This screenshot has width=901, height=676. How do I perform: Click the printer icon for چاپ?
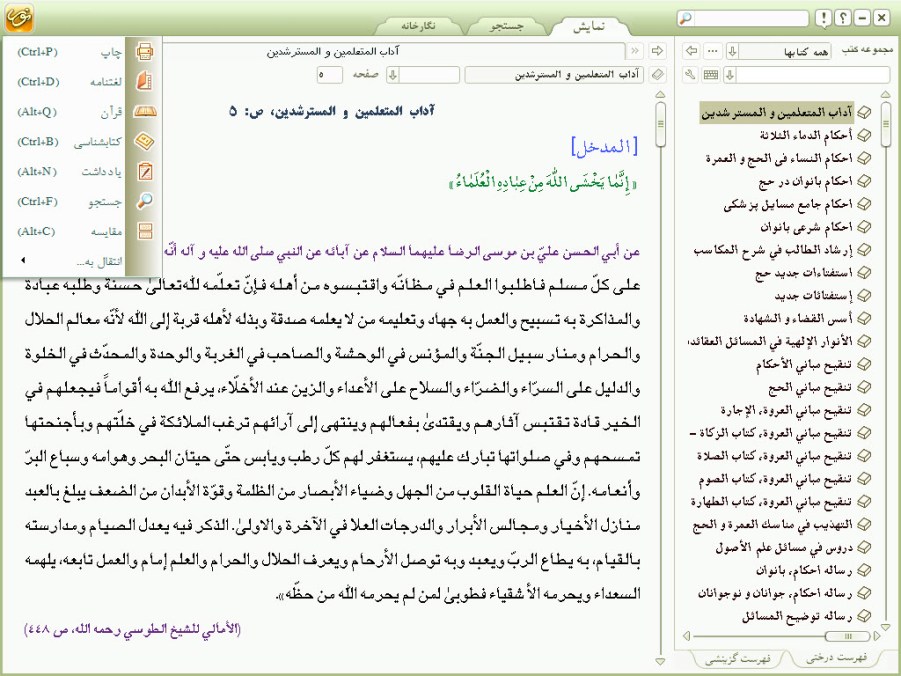(x=144, y=52)
